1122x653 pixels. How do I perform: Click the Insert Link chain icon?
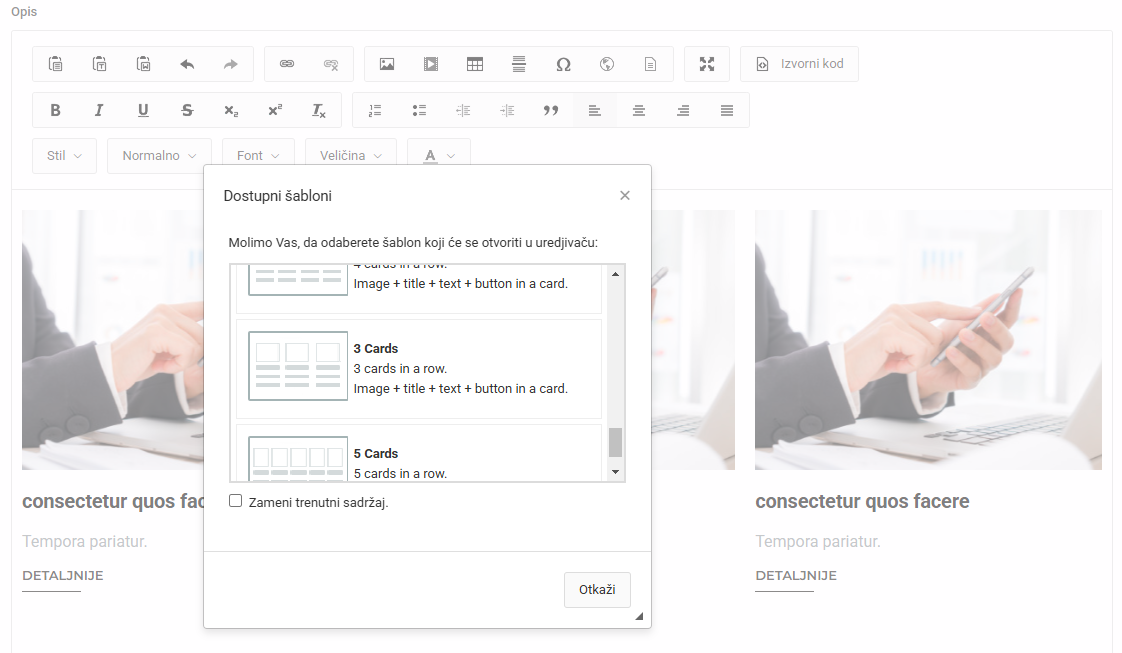(x=287, y=64)
